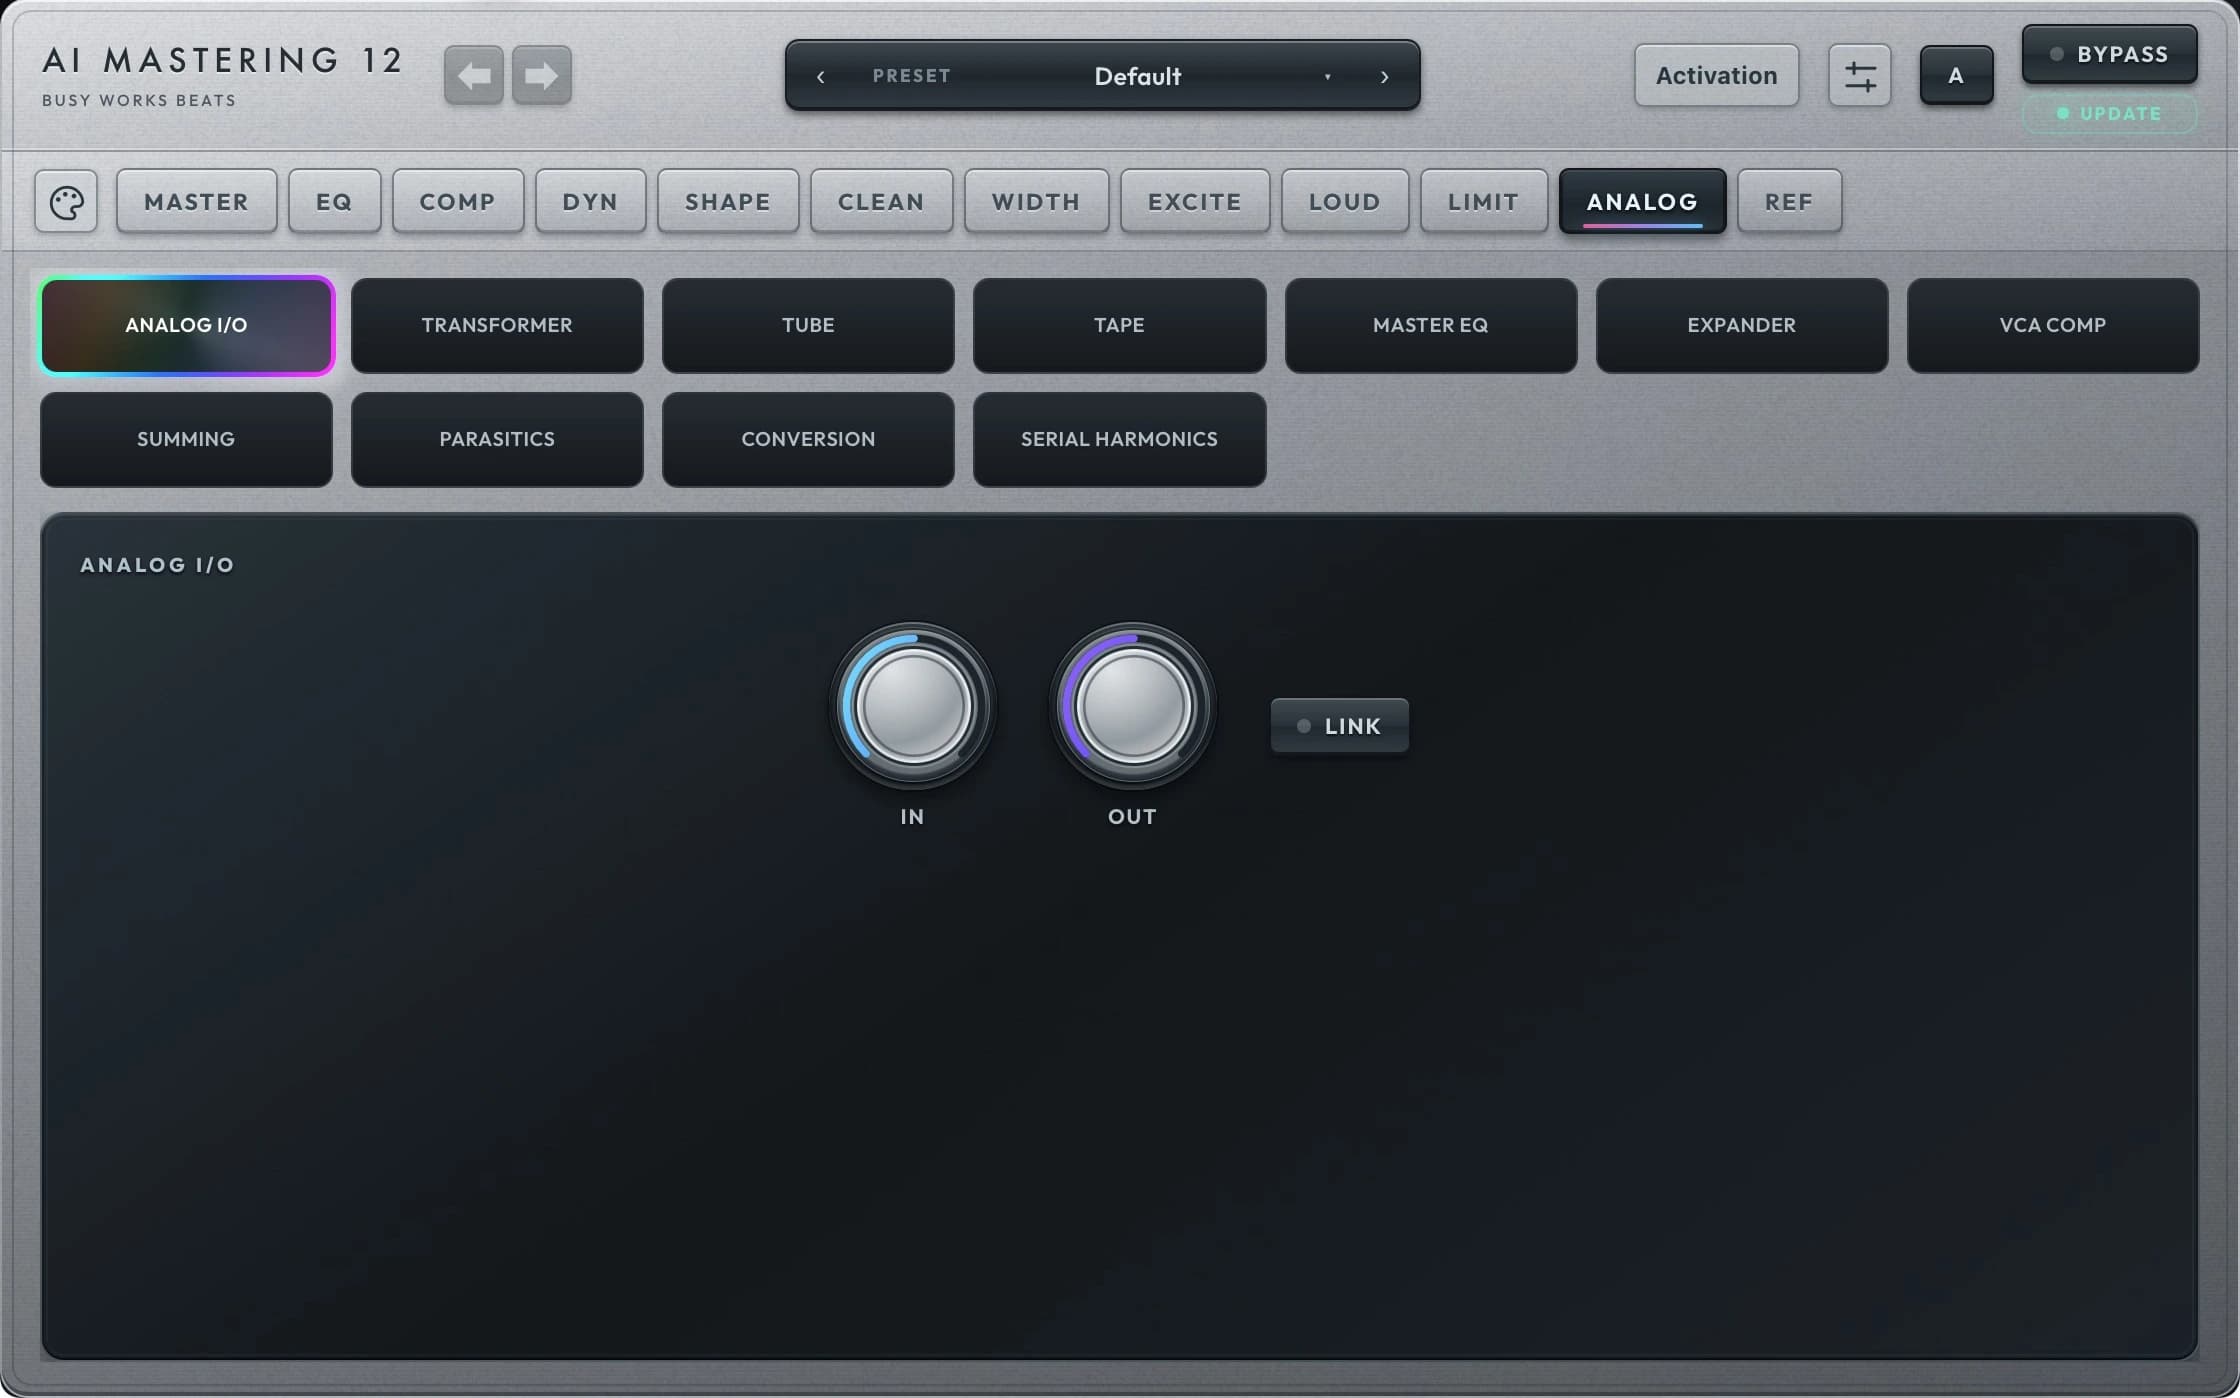Switch to the LOUD tab
Image resolution: width=2240 pixels, height=1398 pixels.
(1345, 202)
